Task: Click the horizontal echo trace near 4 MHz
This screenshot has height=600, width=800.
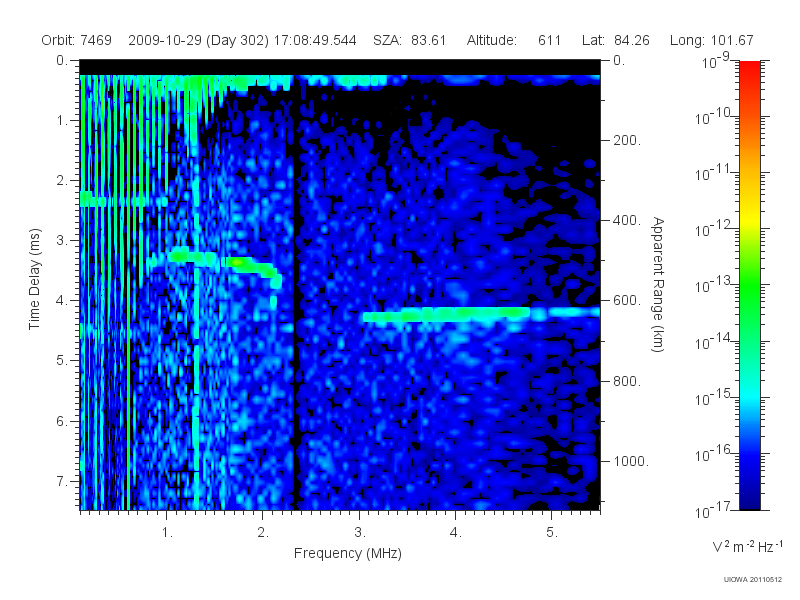Action: click(481, 314)
